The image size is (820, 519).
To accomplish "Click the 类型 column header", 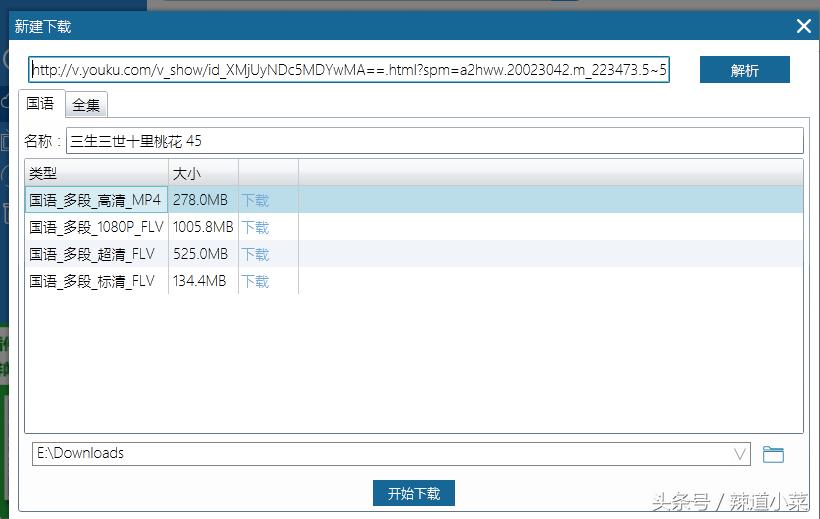I will point(97,173).
